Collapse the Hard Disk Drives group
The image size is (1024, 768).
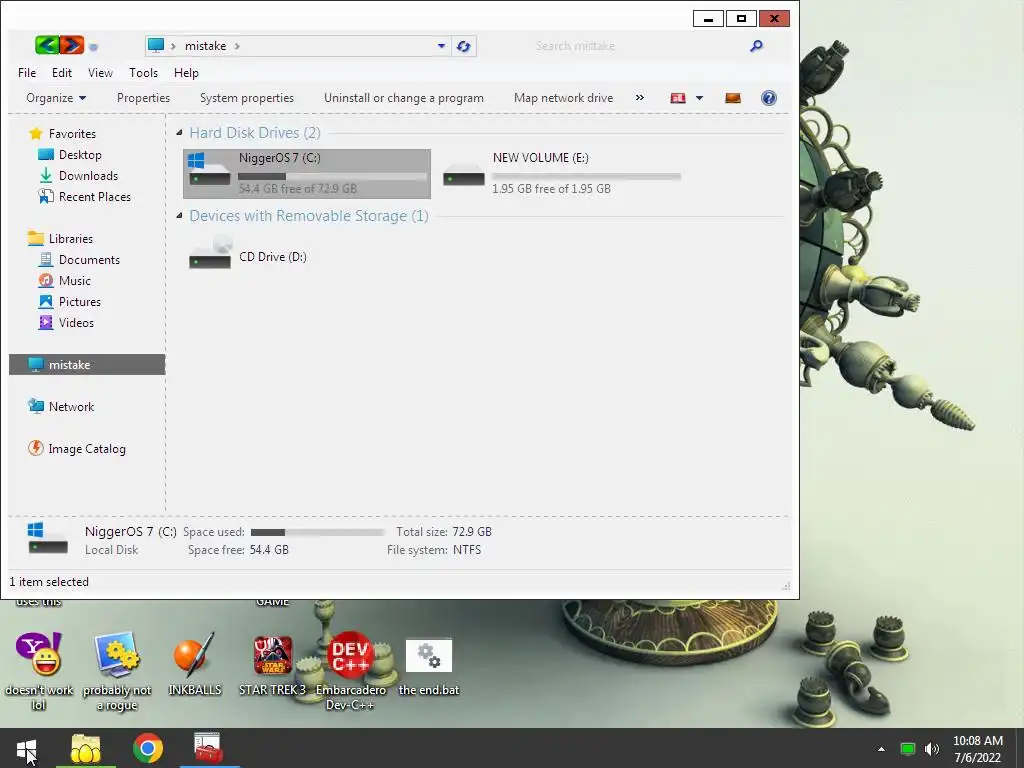pos(180,133)
